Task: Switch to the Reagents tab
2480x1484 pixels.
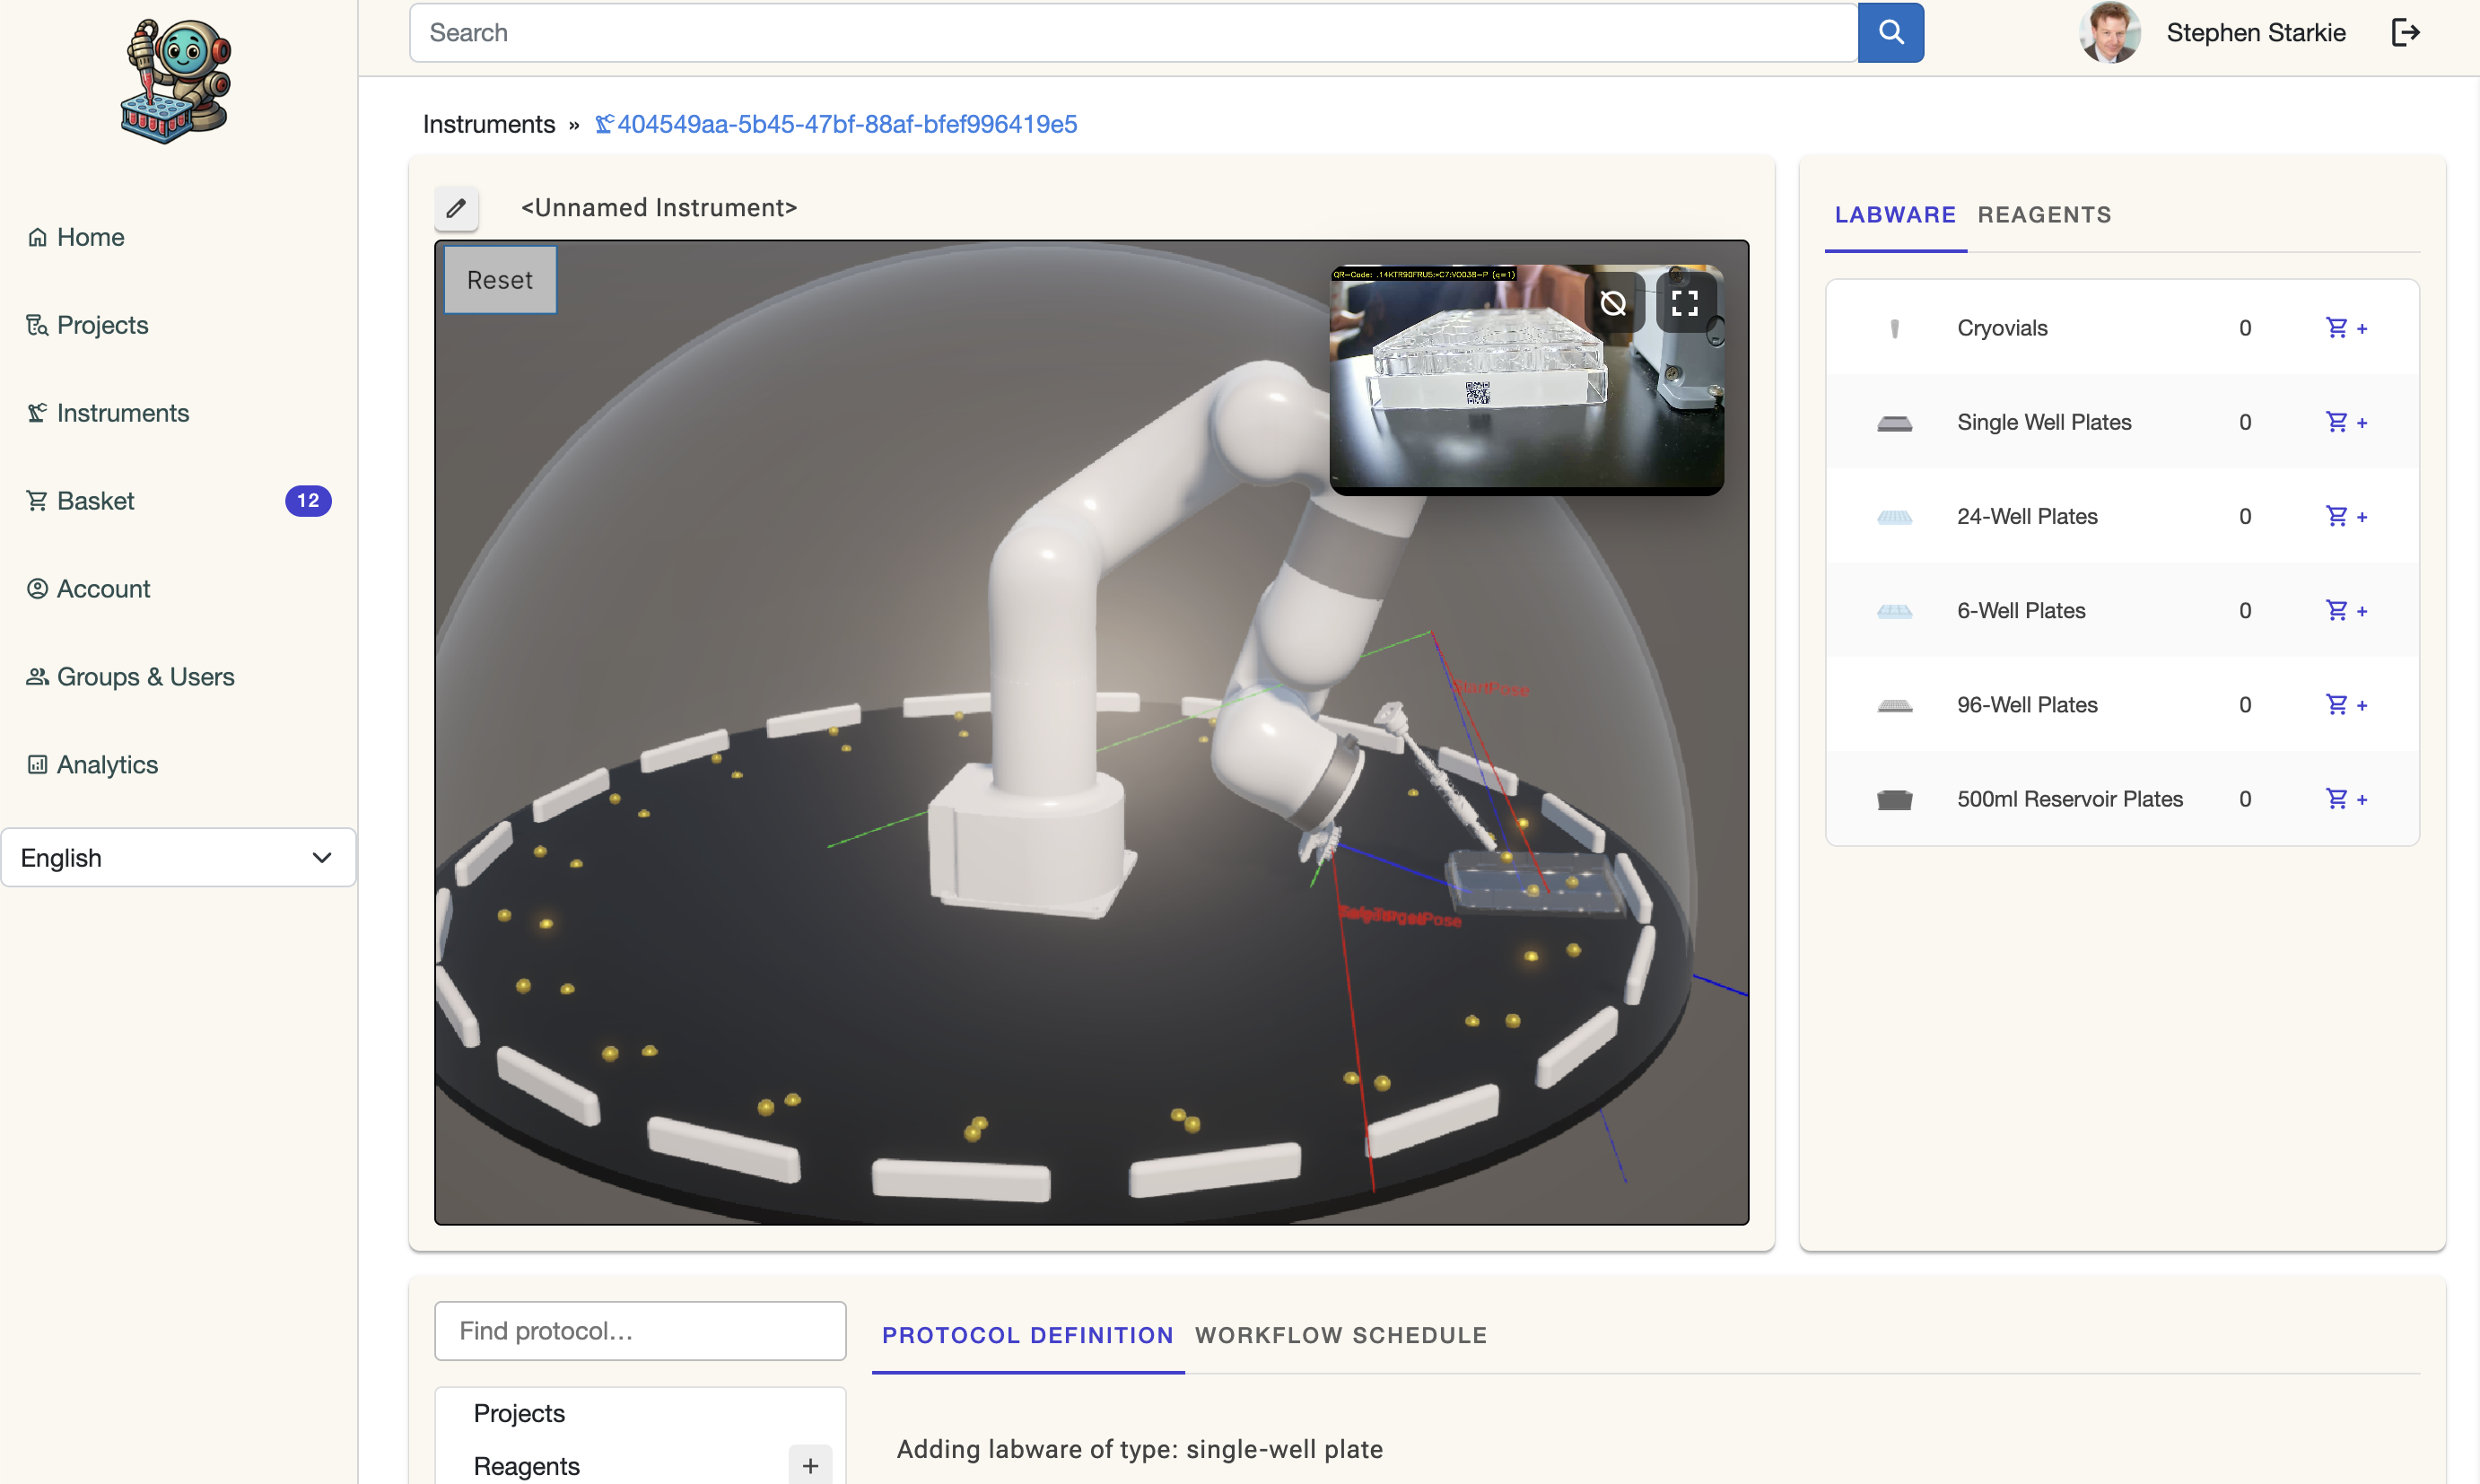Action: point(2044,215)
